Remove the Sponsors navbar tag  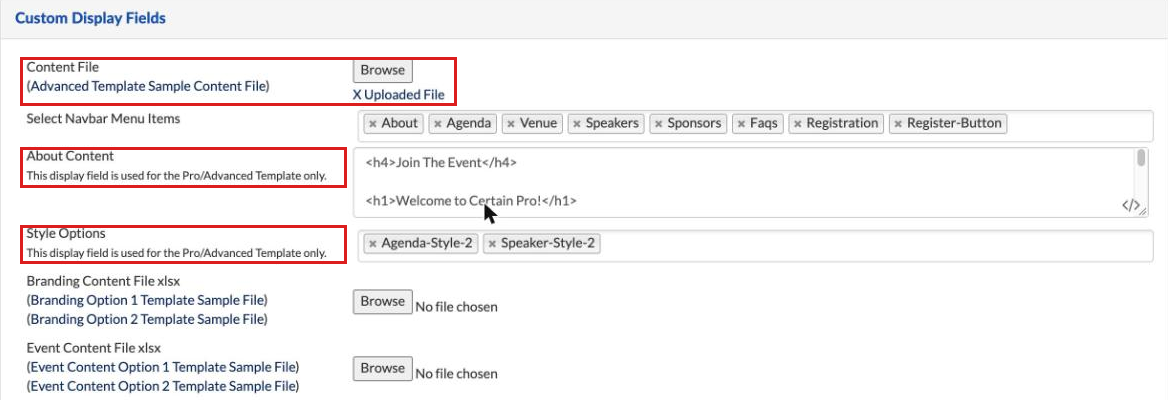pyautogui.click(x=658, y=124)
